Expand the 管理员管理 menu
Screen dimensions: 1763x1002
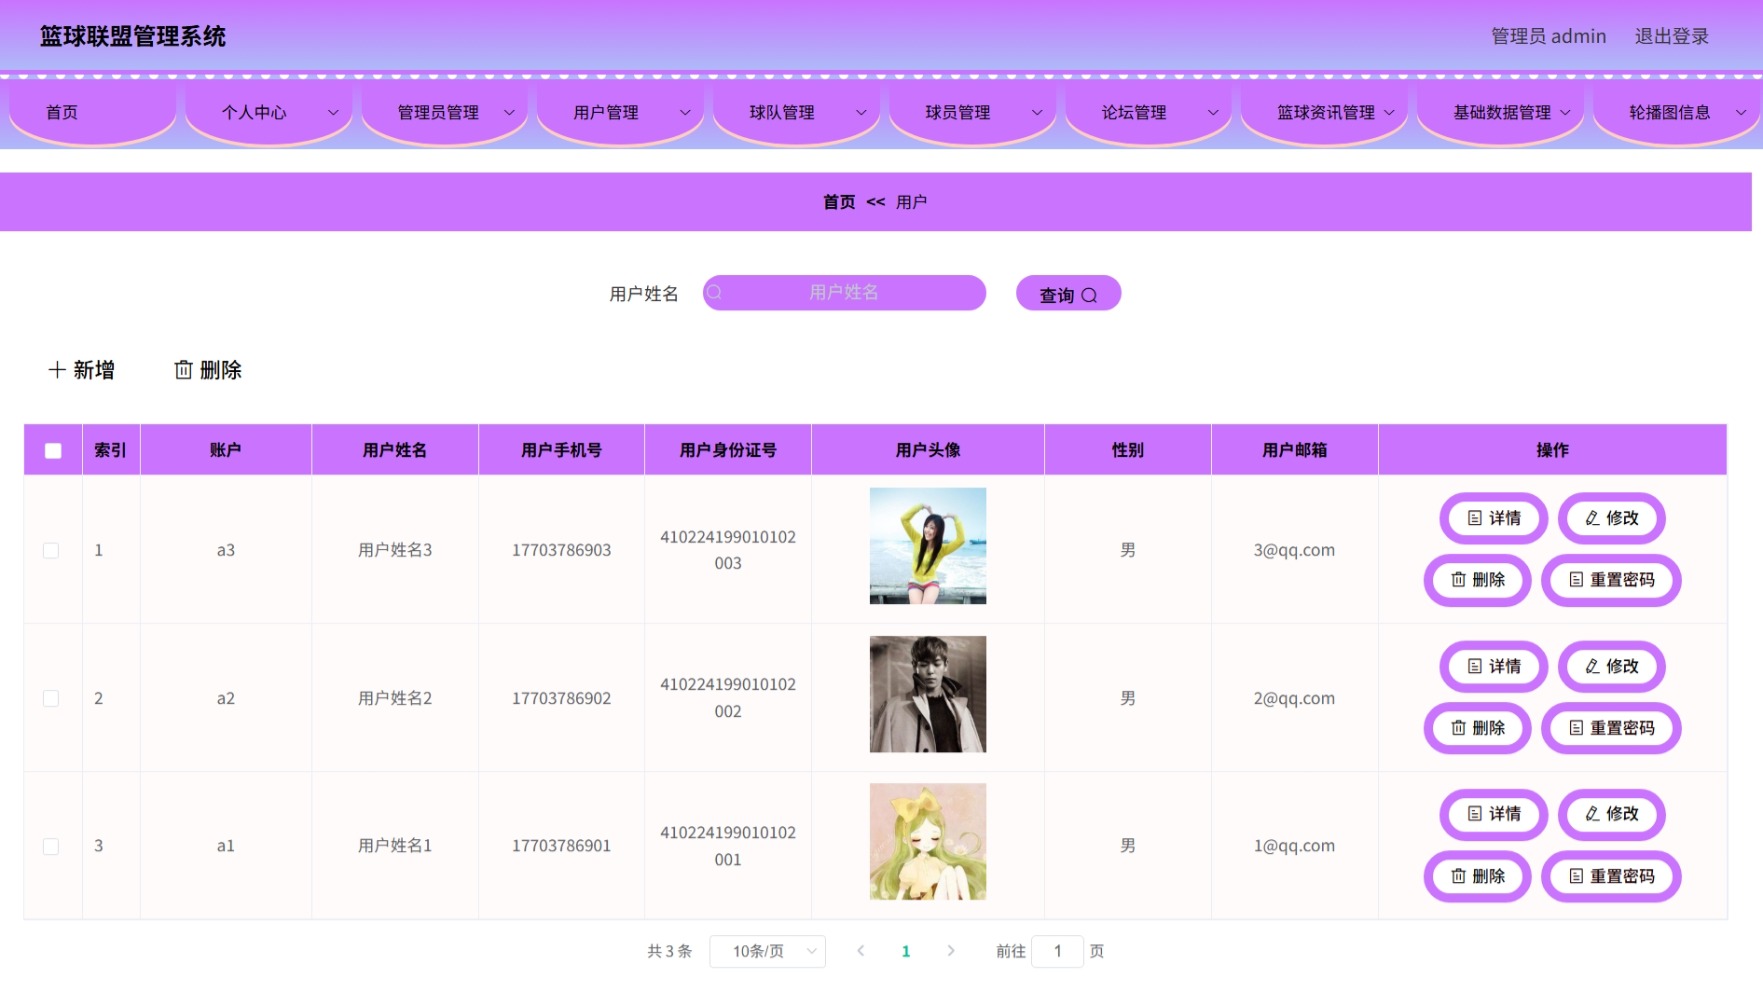tap(444, 112)
